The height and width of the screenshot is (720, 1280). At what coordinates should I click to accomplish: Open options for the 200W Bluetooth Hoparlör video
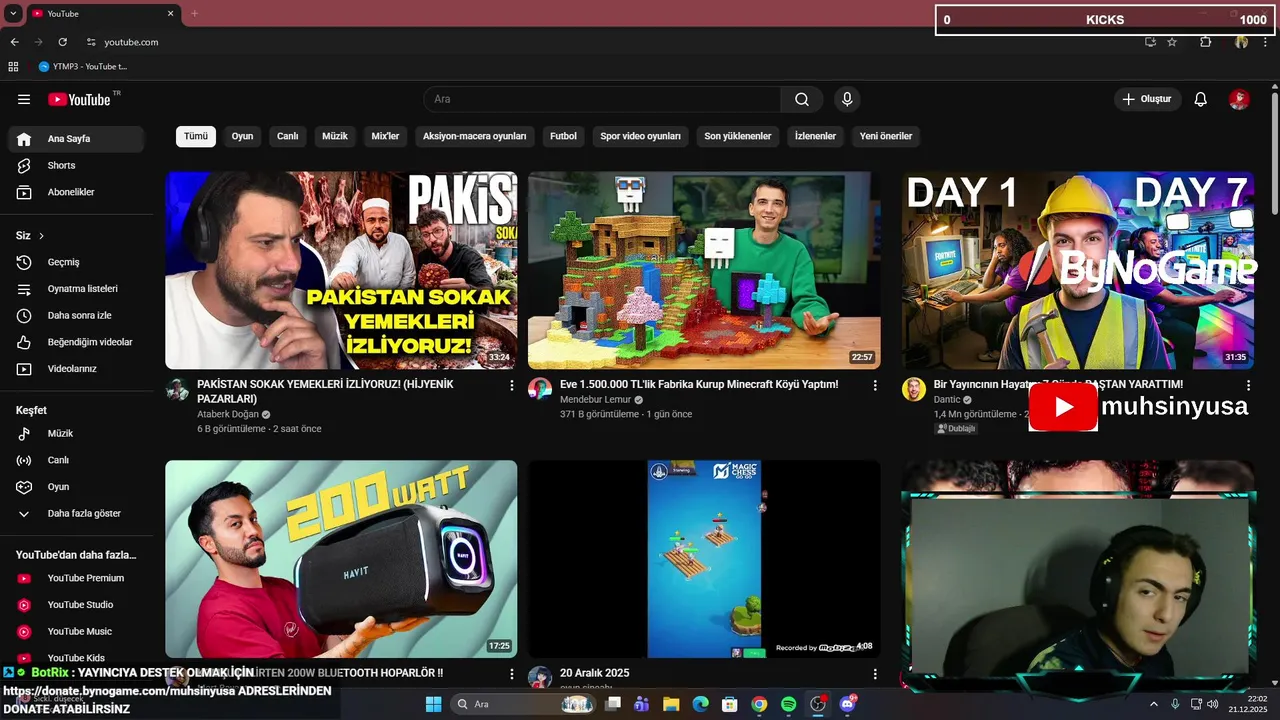coord(512,674)
